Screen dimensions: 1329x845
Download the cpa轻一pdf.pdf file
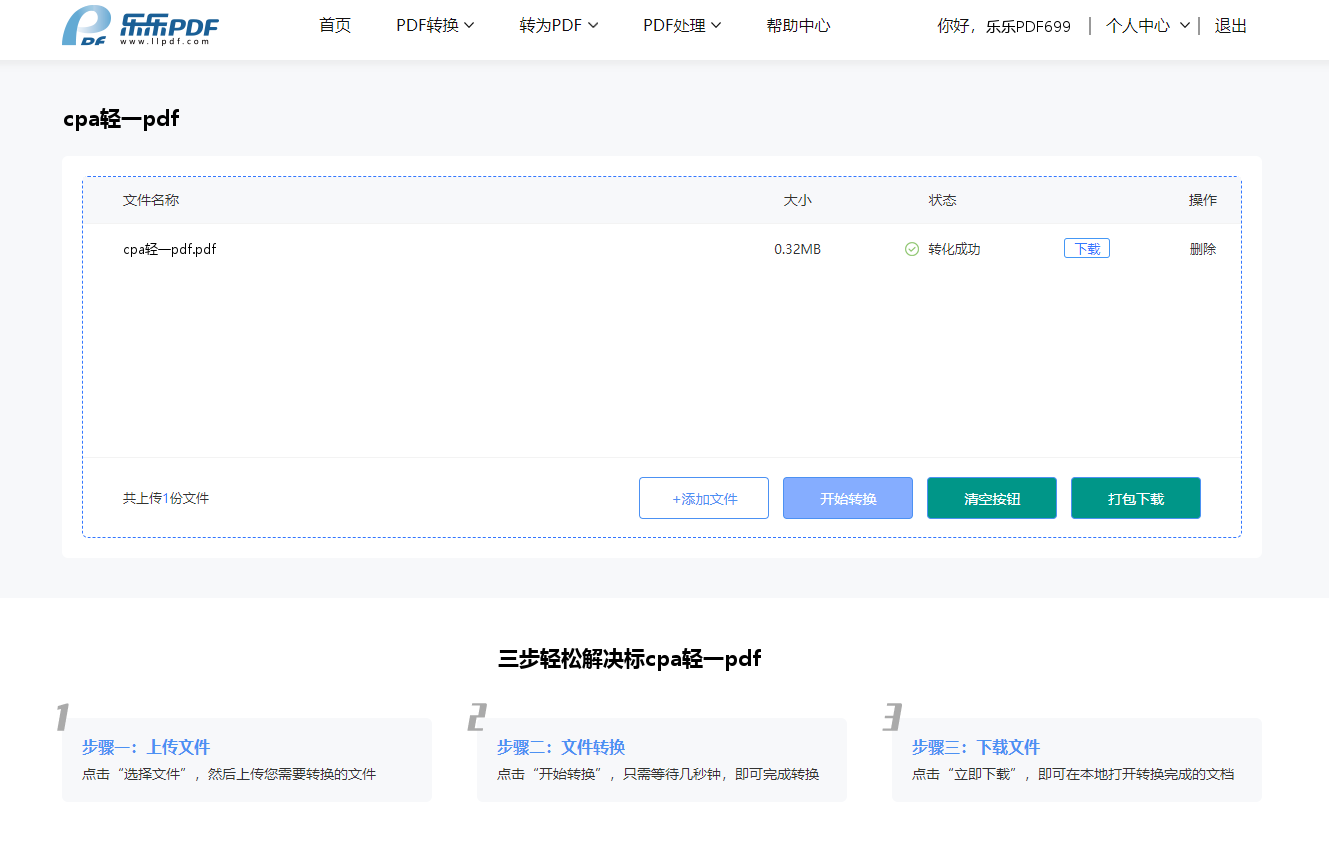(1087, 249)
